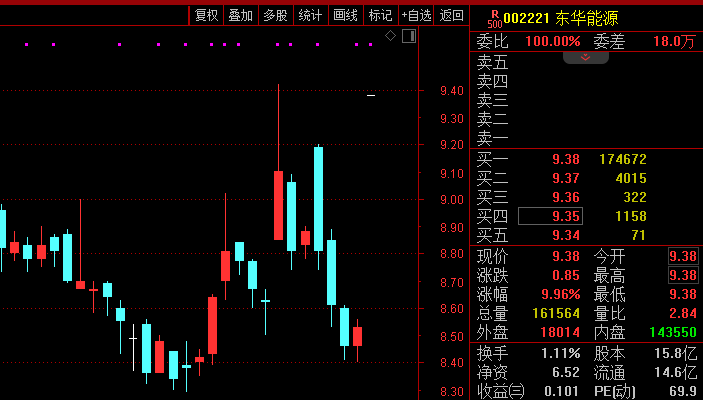This screenshot has width=703, height=400.
Task: Click the 涨跌 value 0.85
Action: tap(566, 275)
